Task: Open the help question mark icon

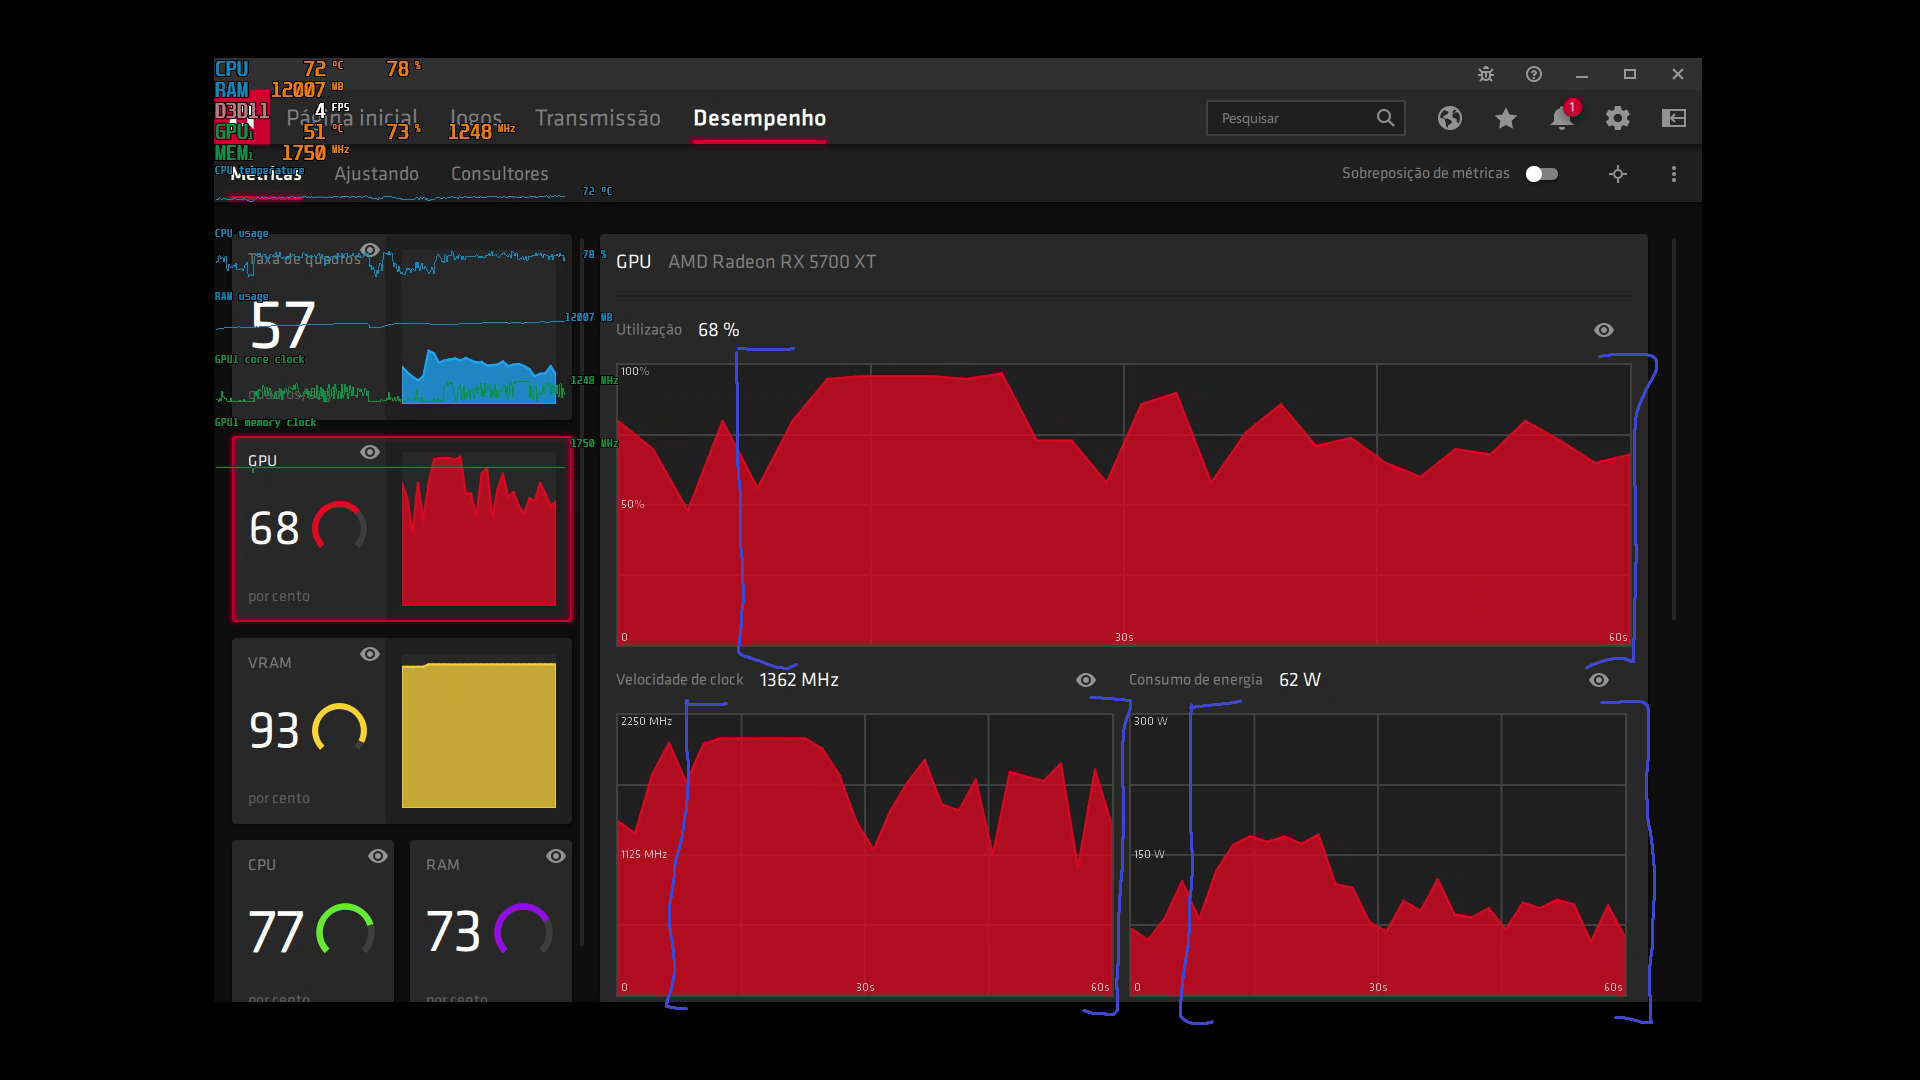Action: pos(1534,74)
